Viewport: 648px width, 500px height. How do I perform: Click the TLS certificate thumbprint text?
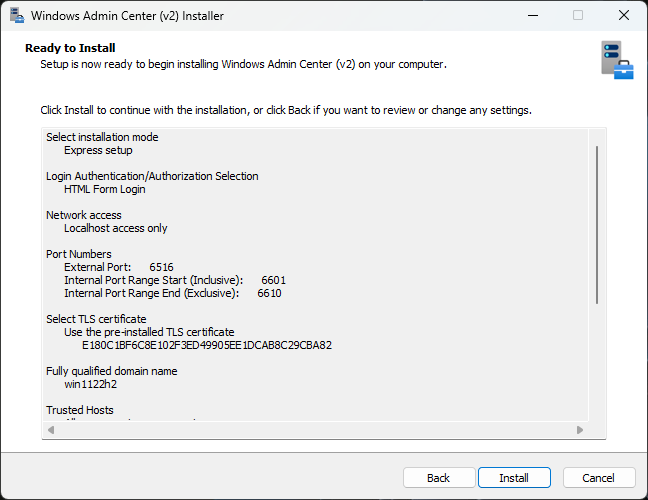tap(207, 345)
